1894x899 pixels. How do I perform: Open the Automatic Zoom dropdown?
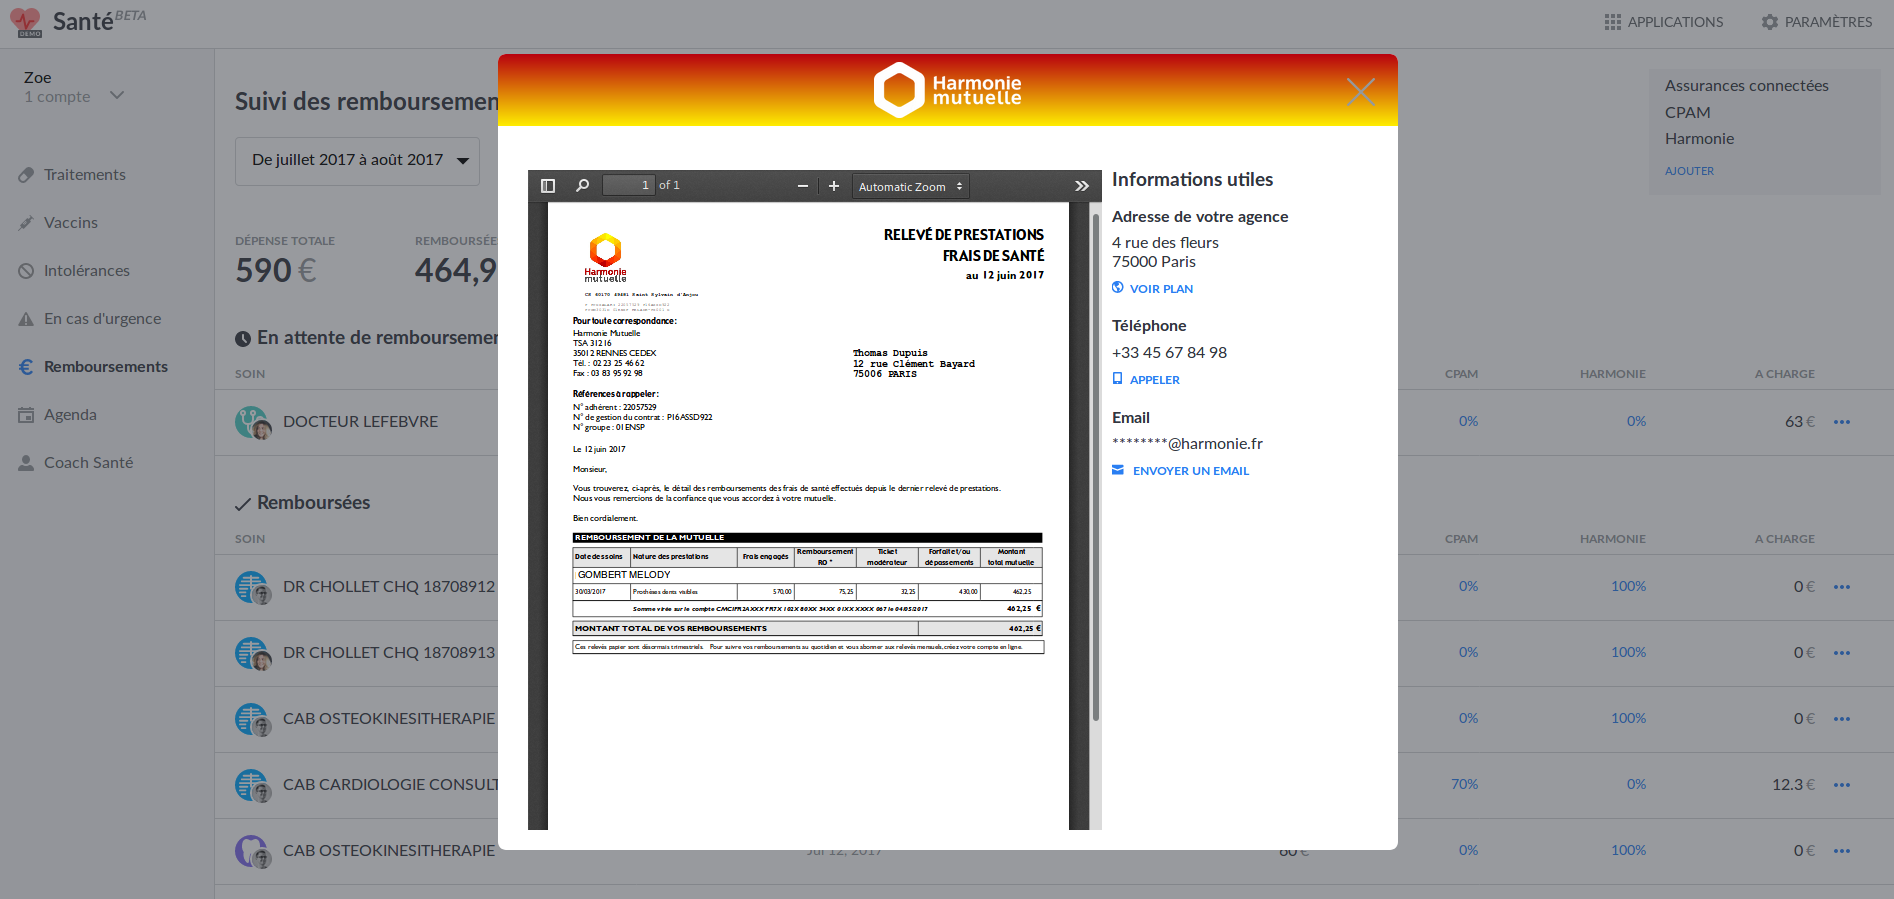(910, 186)
